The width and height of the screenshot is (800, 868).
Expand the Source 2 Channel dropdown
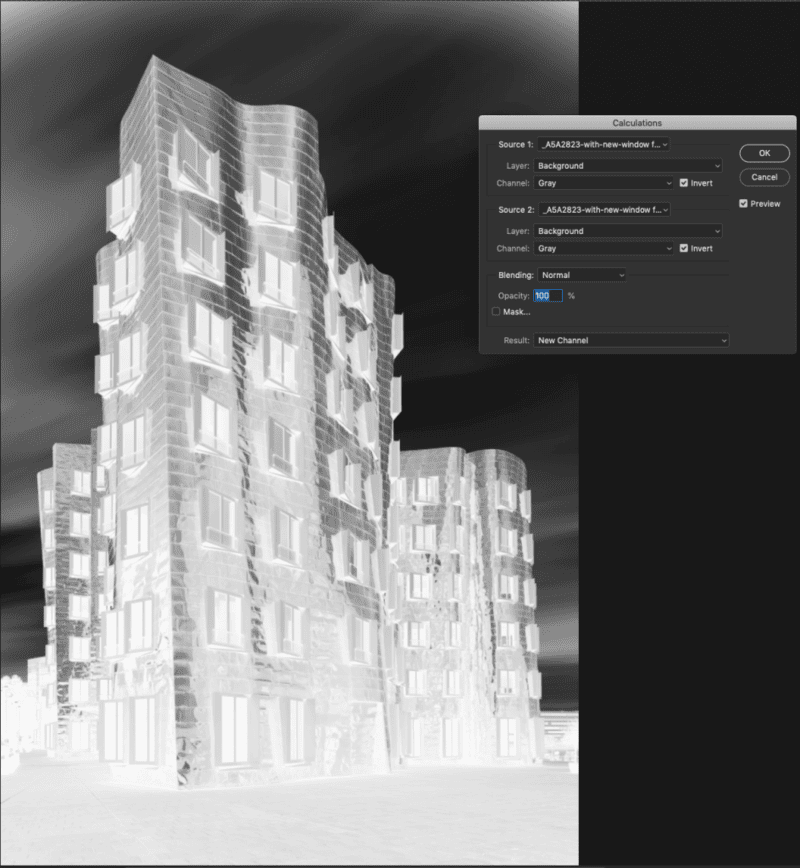point(604,248)
